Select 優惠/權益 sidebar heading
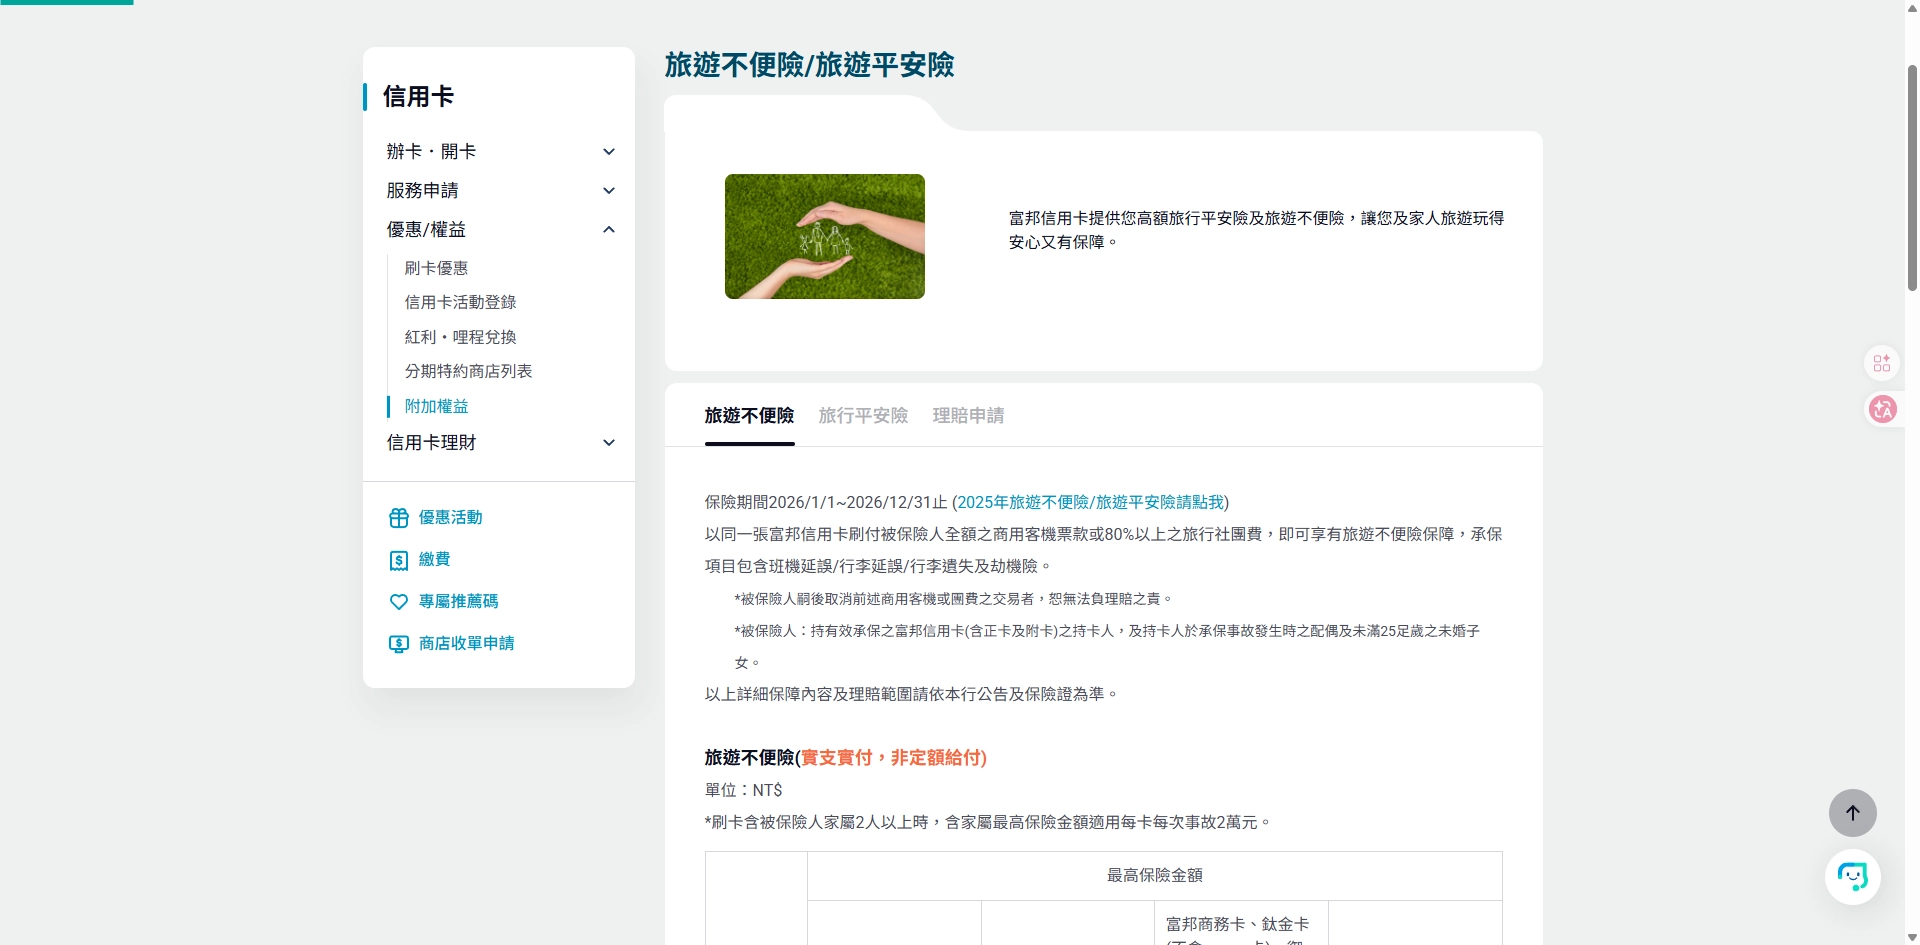 [x=426, y=230]
